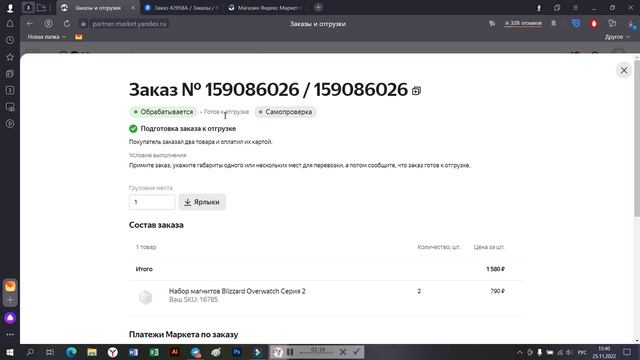Open the blue shield protection extension
The image size is (640, 360).
click(x=576, y=23)
